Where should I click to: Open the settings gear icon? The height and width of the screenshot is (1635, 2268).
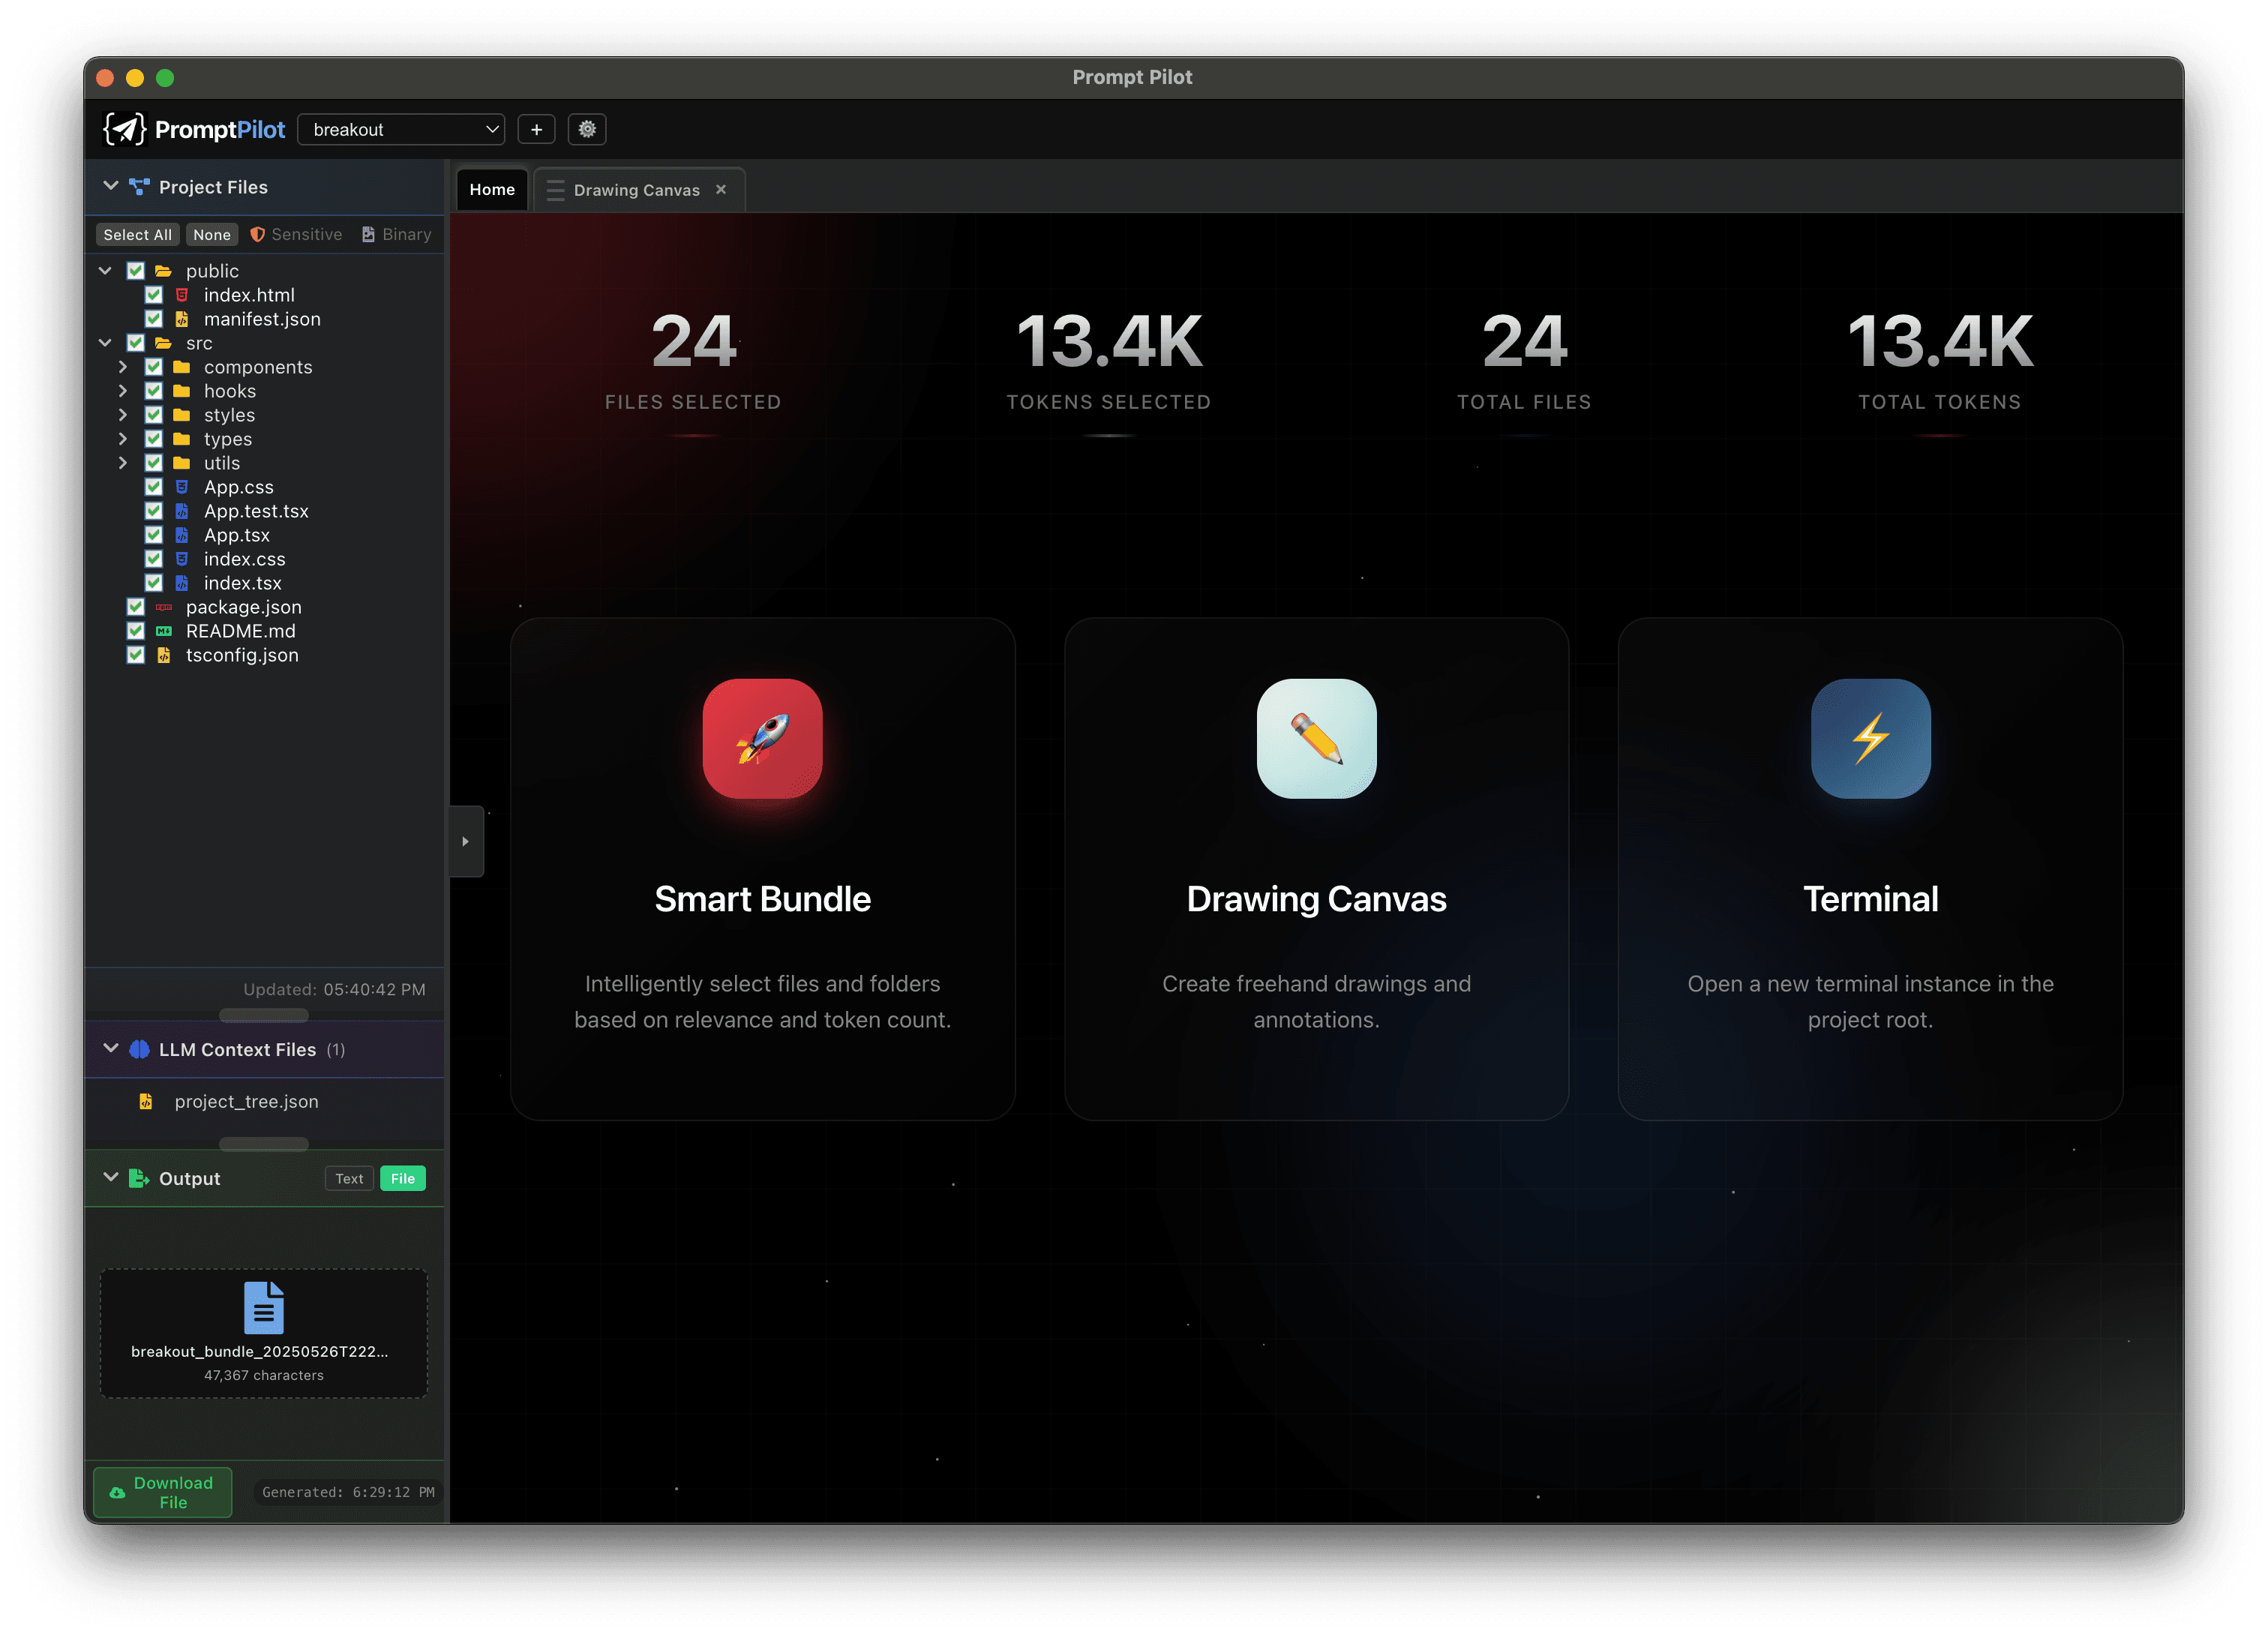tap(587, 129)
